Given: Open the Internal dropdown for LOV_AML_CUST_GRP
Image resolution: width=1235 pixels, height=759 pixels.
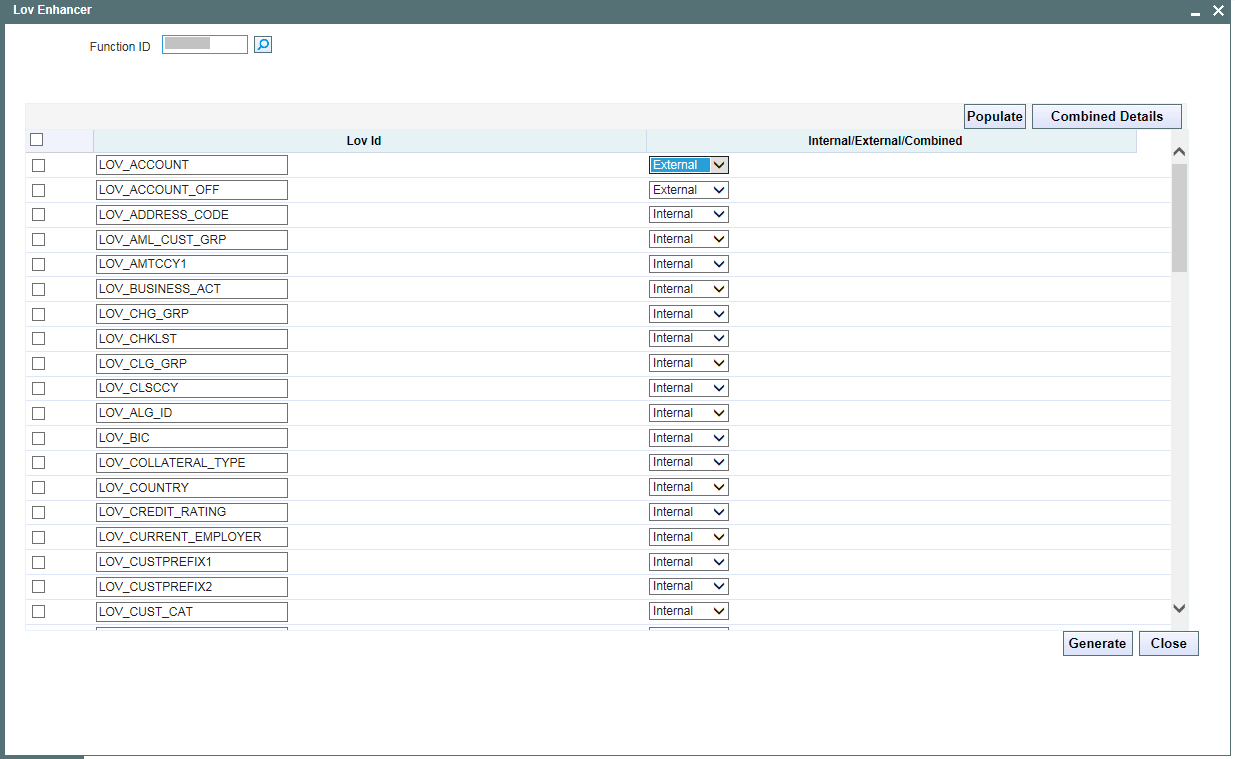Looking at the screenshot, I should pyautogui.click(x=689, y=239).
